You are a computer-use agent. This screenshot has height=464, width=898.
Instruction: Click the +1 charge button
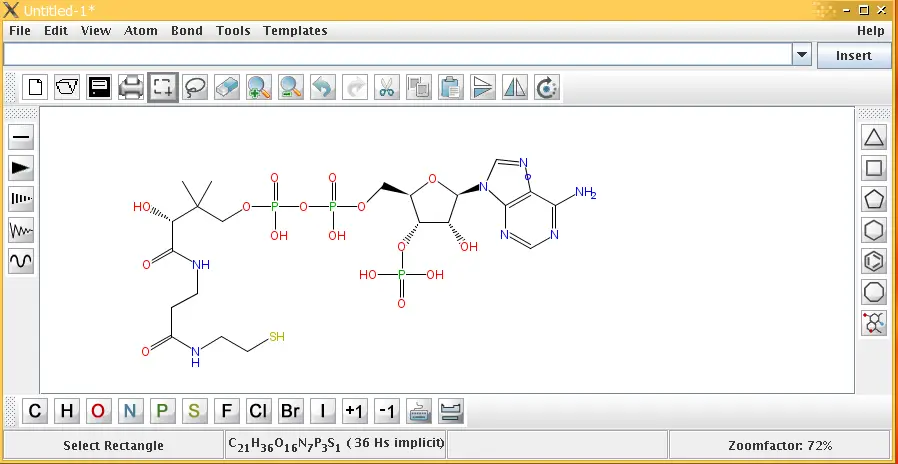coord(354,411)
